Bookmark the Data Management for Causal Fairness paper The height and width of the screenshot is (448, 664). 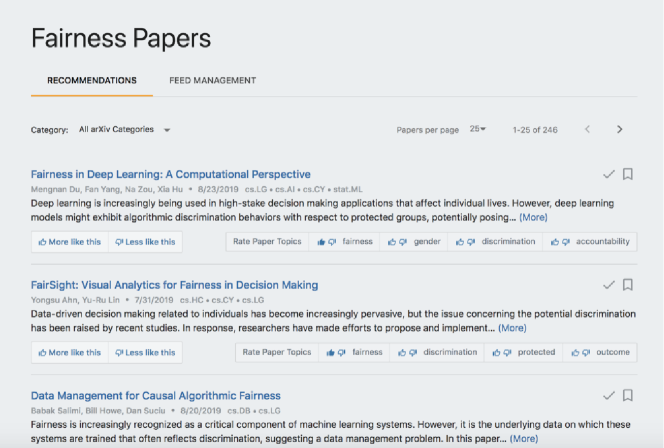[628, 395]
